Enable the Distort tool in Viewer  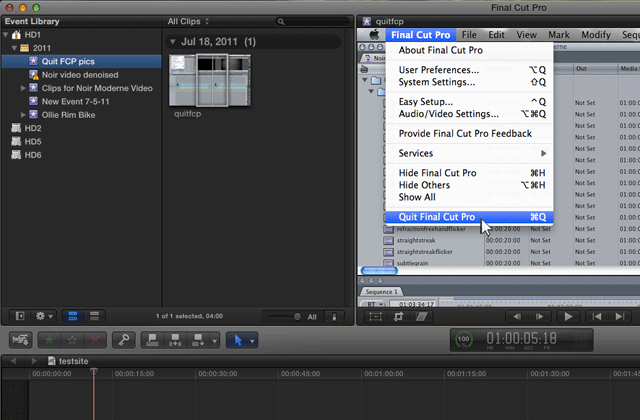point(421,316)
